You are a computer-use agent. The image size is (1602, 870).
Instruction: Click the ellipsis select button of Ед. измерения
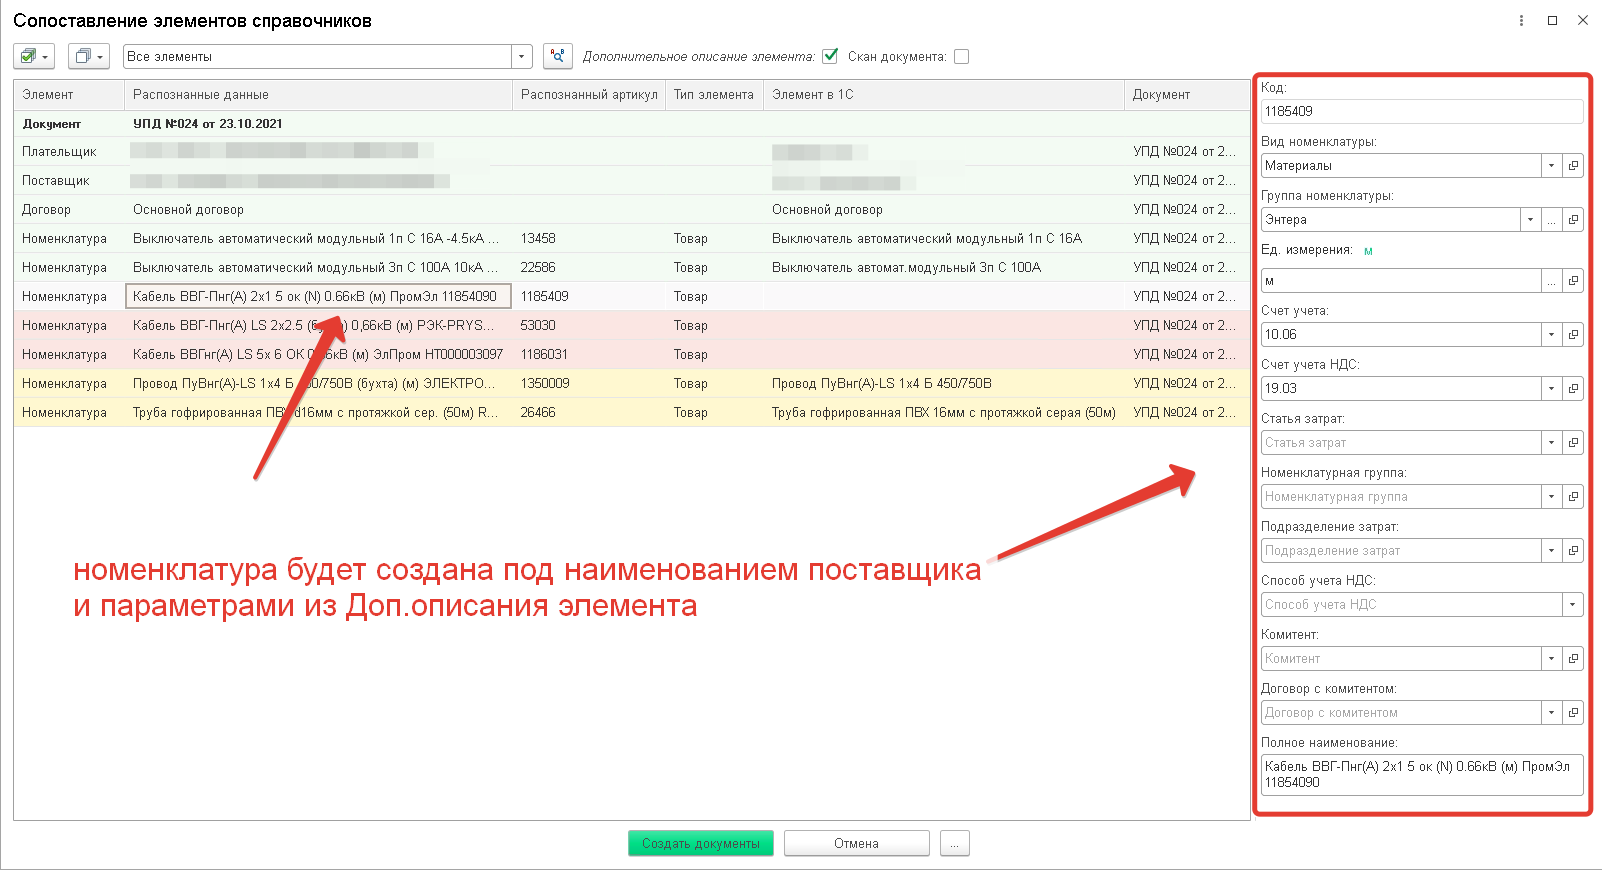1552,281
